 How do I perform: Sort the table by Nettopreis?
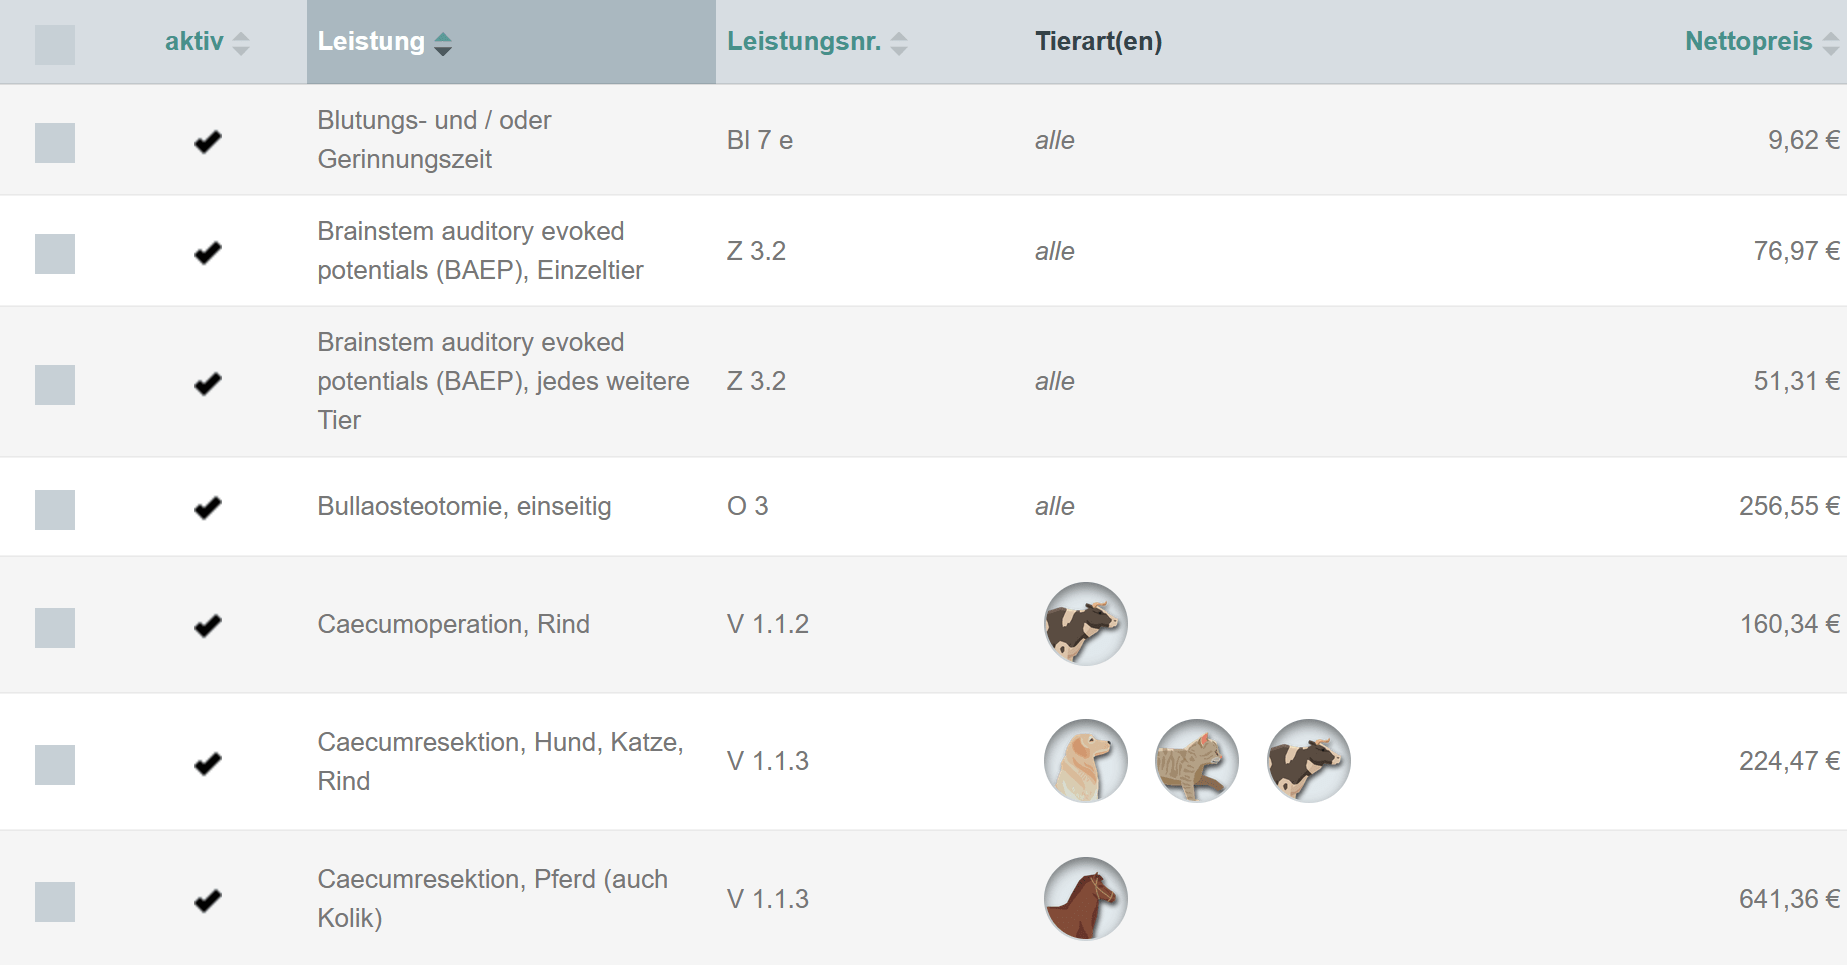[1762, 42]
